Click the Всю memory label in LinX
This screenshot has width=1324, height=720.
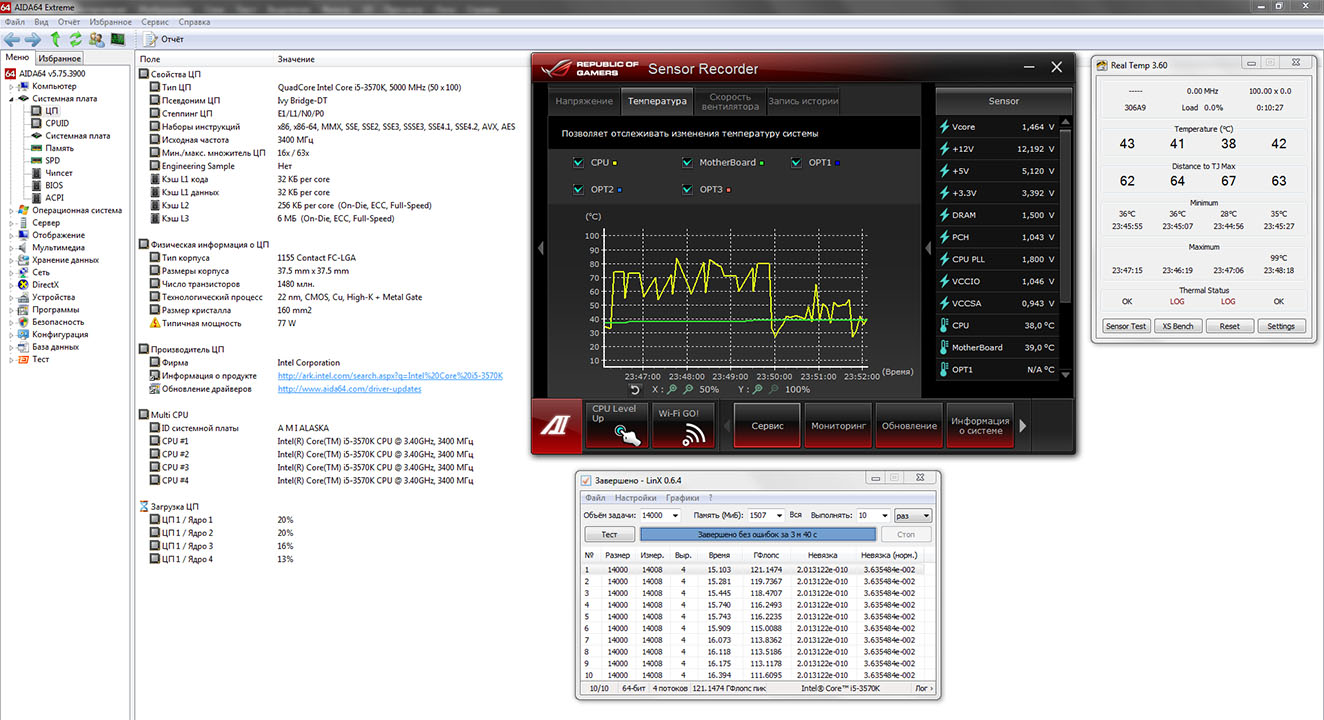click(795, 516)
